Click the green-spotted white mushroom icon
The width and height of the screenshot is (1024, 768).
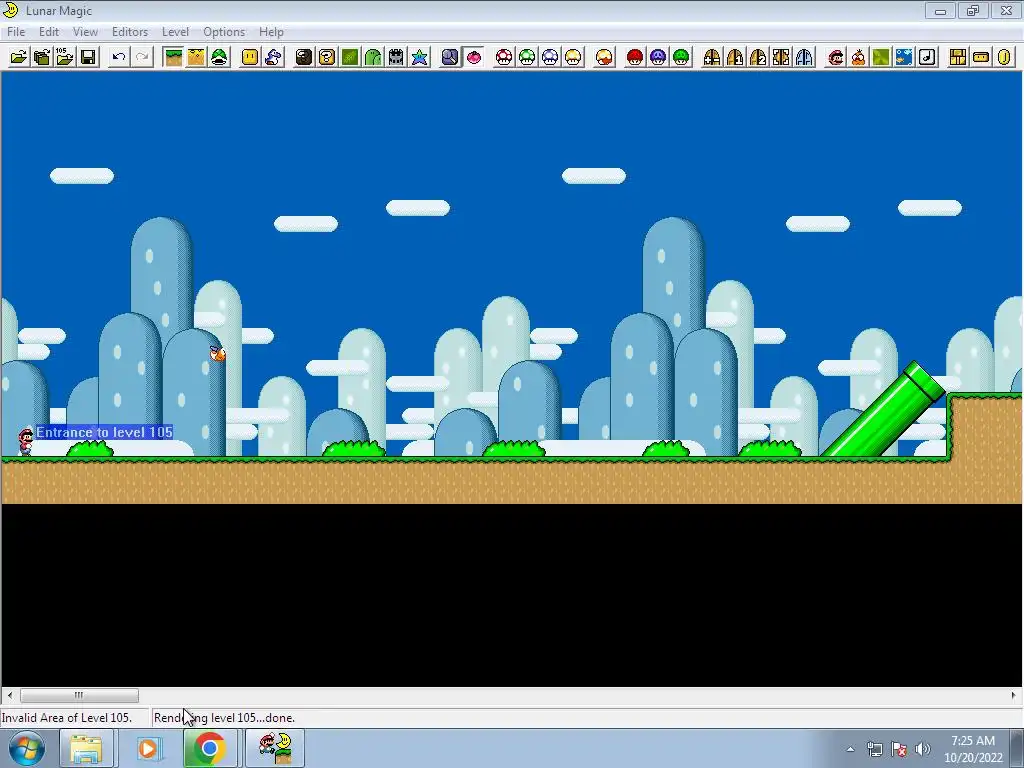click(527, 57)
